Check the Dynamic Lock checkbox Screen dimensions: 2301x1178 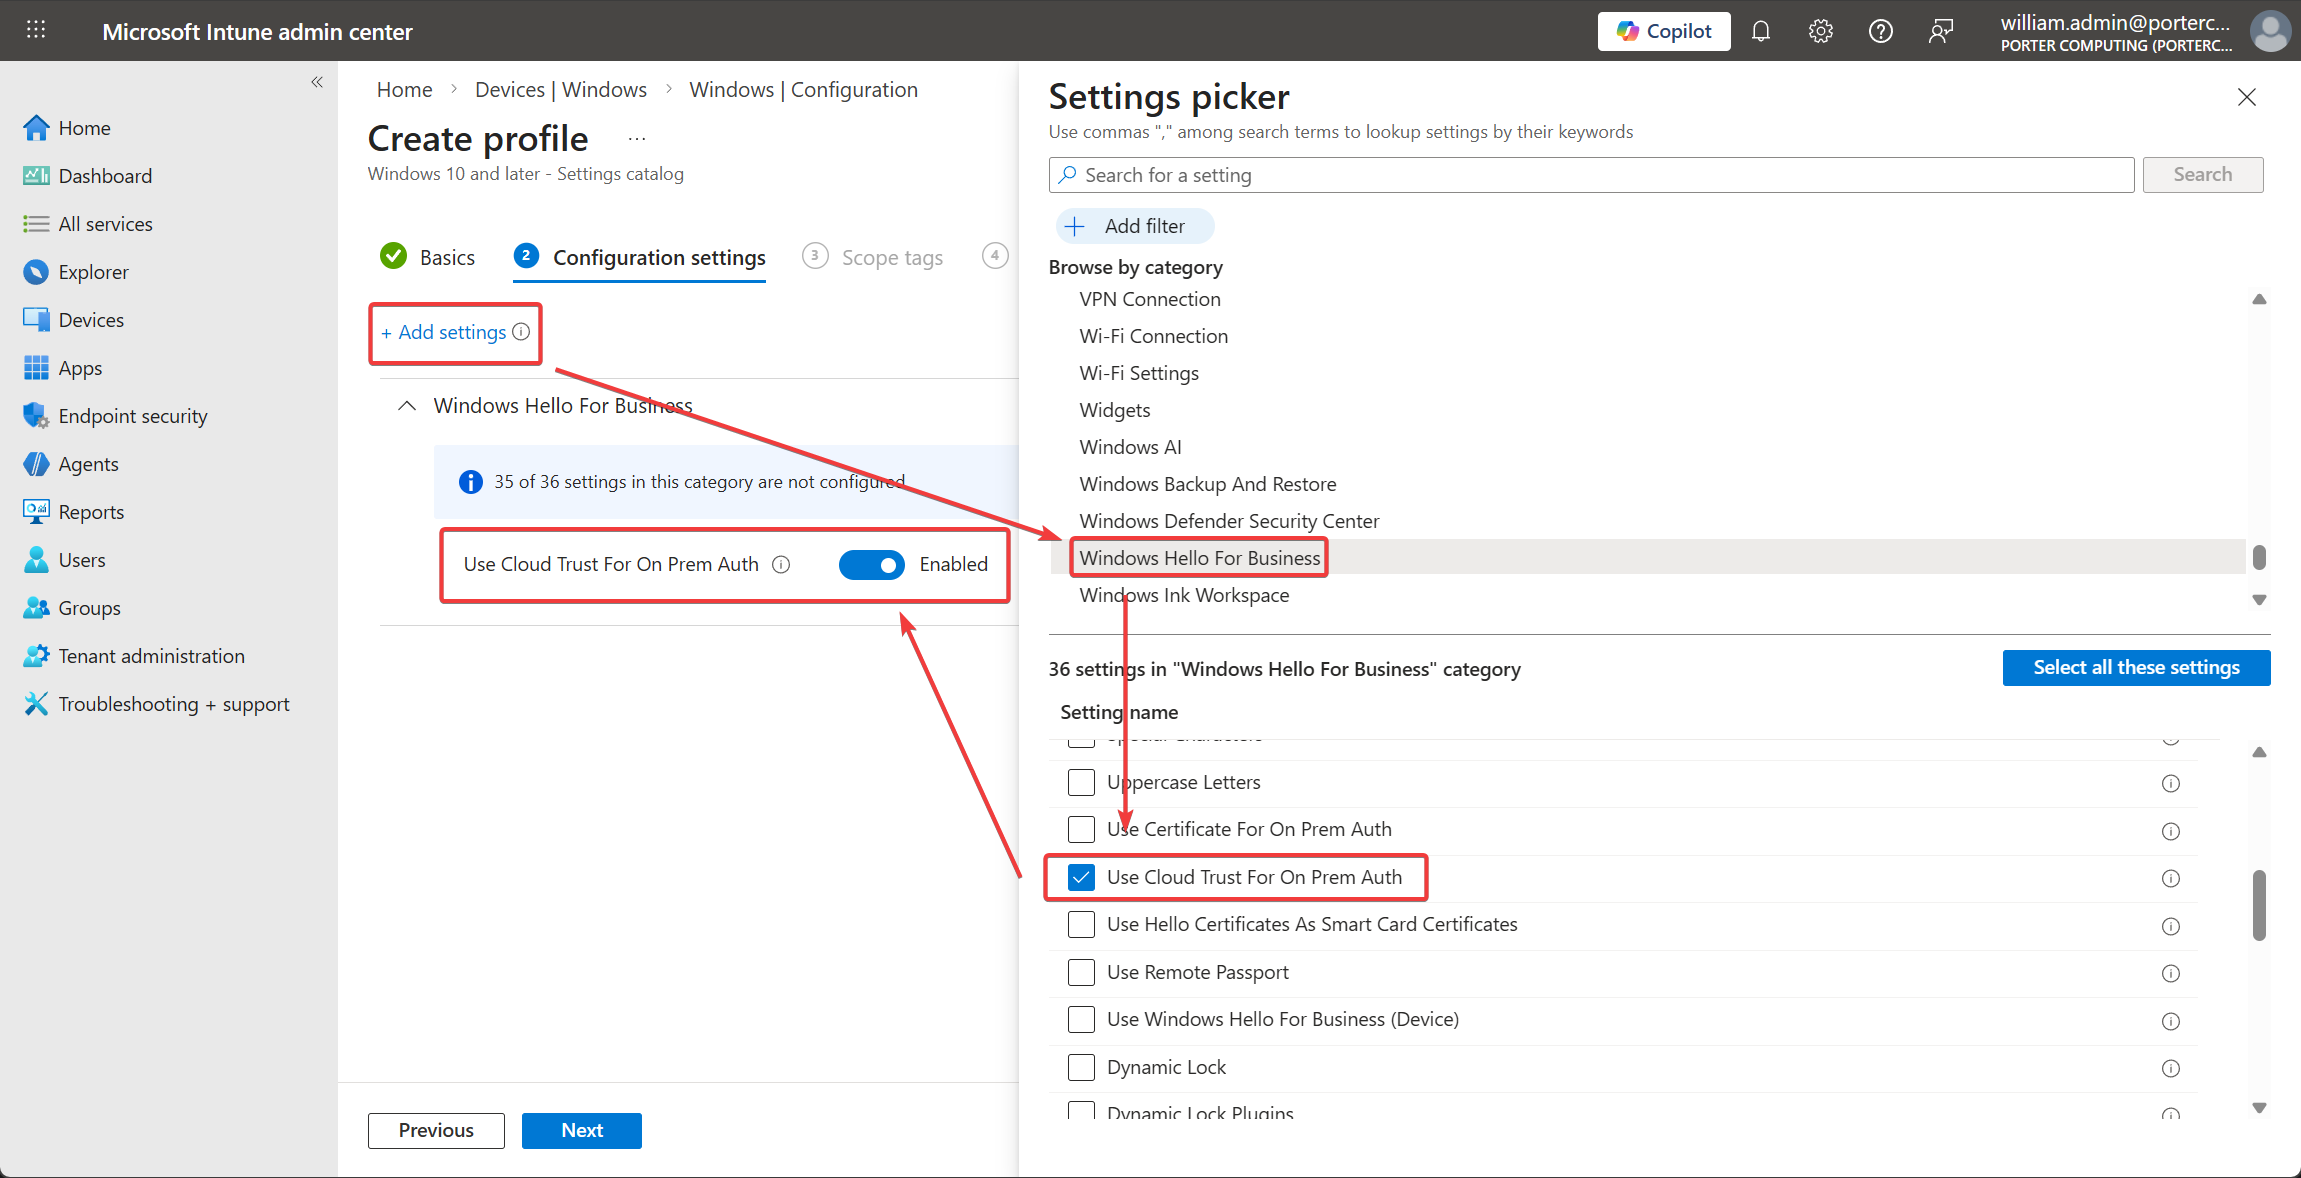[x=1081, y=1068]
